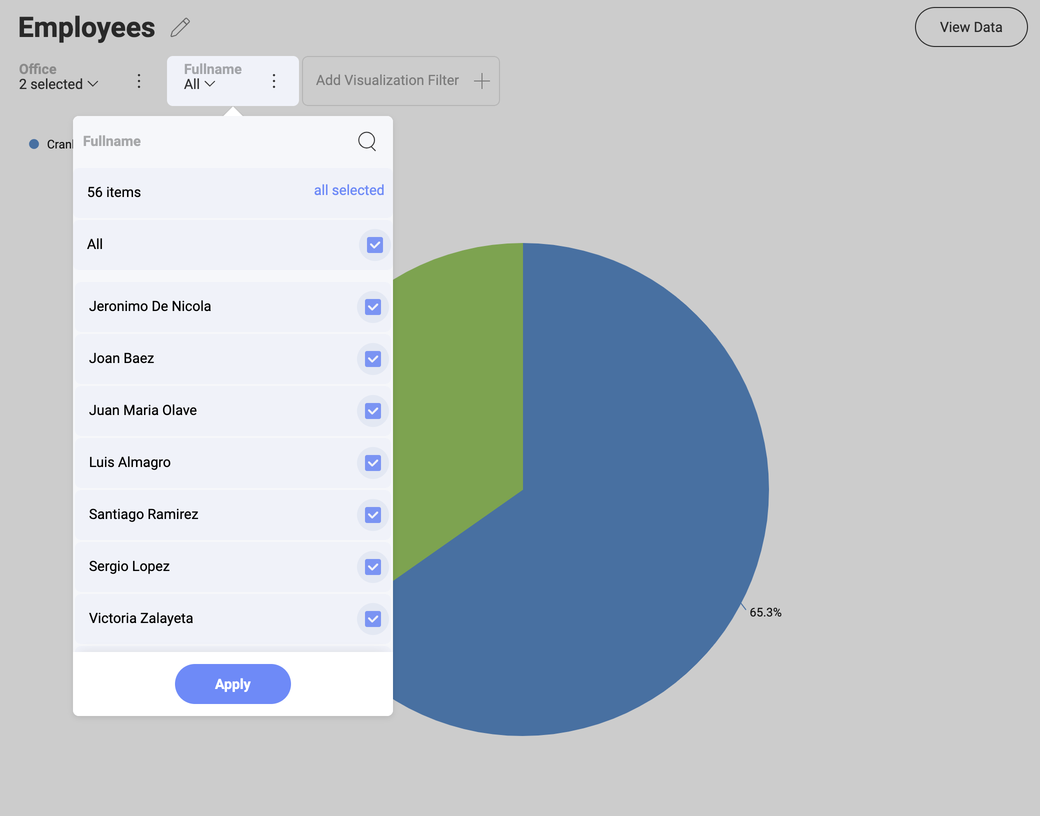The height and width of the screenshot is (816, 1040).
Task: Select the Luis Almagro name text
Action: point(129,462)
